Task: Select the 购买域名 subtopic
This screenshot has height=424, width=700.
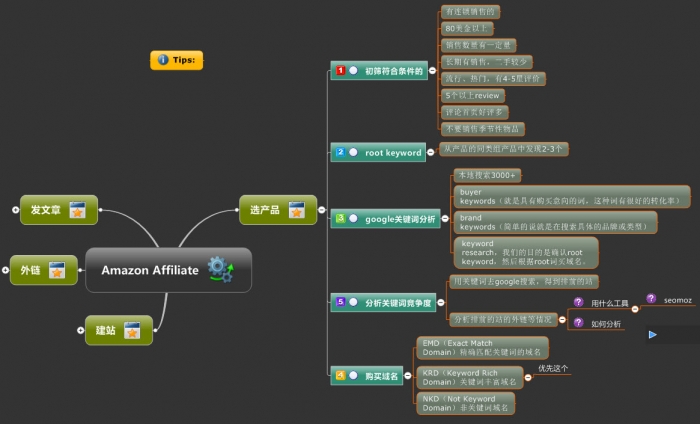Action: pos(367,375)
